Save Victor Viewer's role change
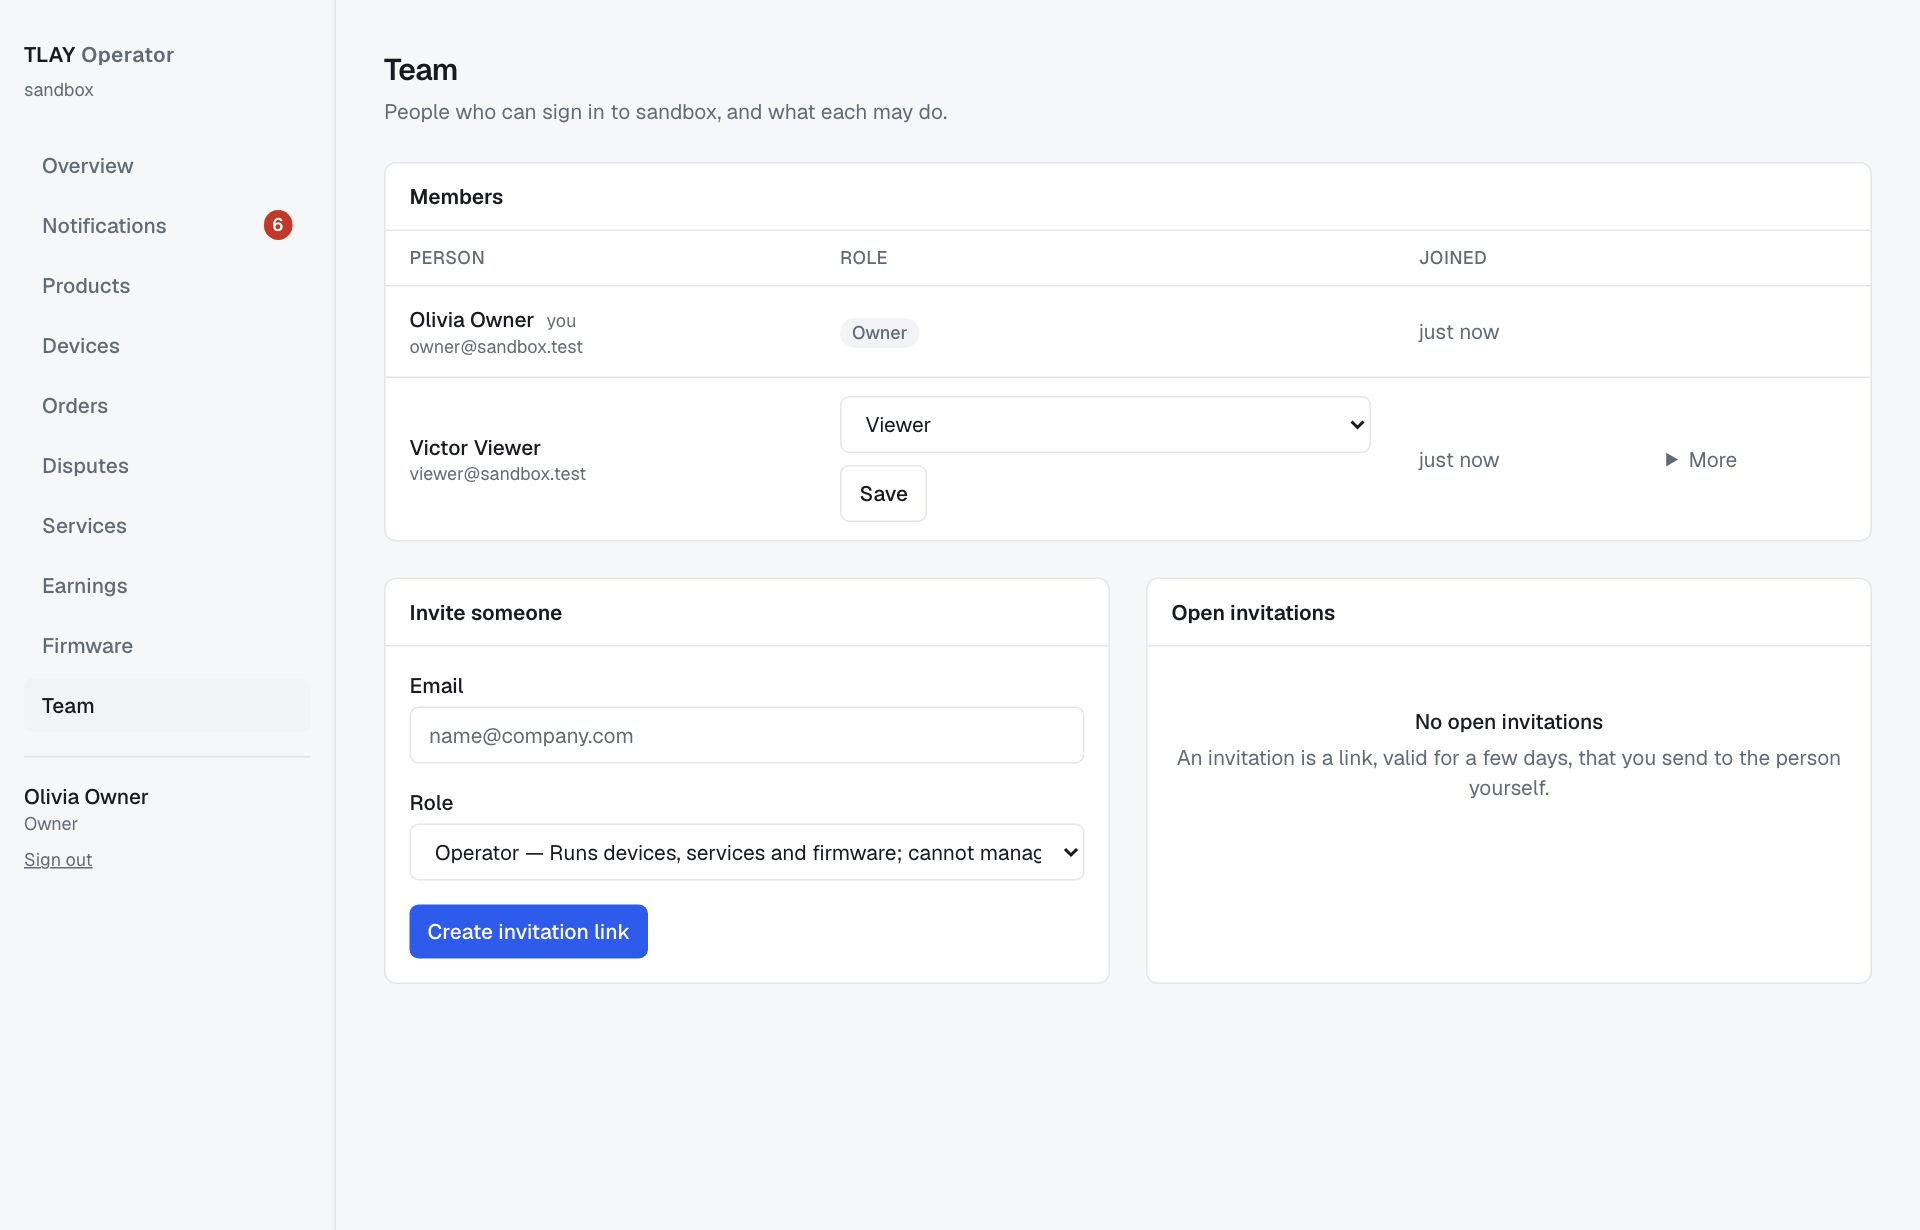The height and width of the screenshot is (1230, 1920). (883, 494)
